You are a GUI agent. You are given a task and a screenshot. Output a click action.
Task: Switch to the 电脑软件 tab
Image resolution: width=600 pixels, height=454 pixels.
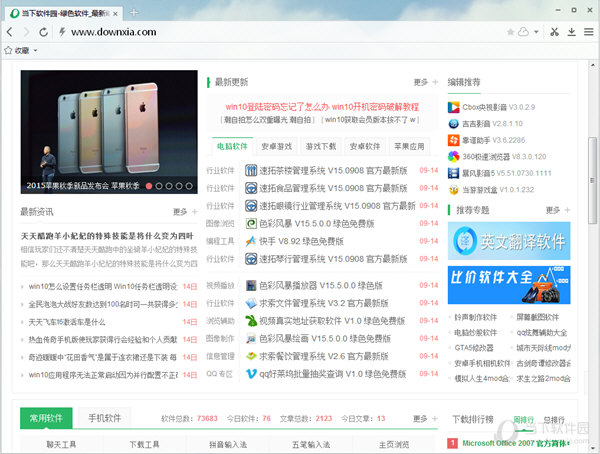pyautogui.click(x=232, y=146)
